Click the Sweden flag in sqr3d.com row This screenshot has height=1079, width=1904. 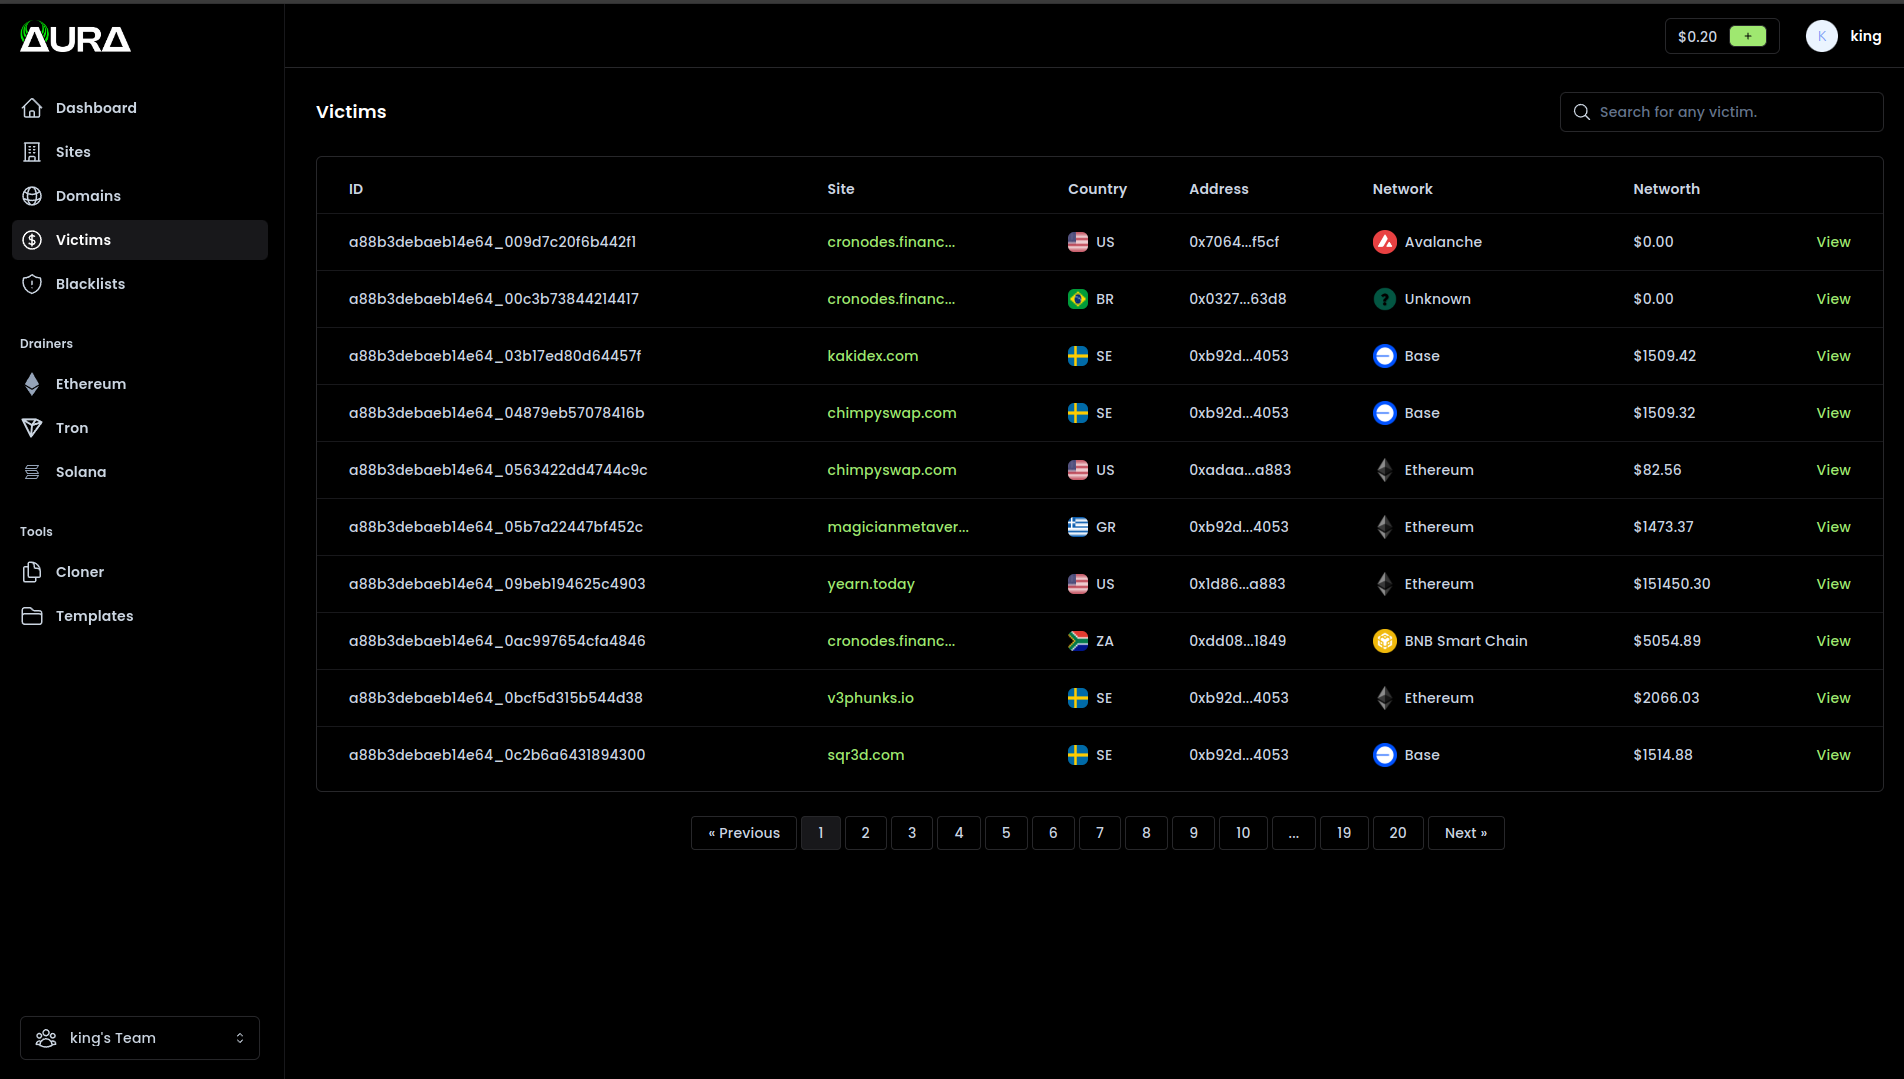(x=1078, y=755)
